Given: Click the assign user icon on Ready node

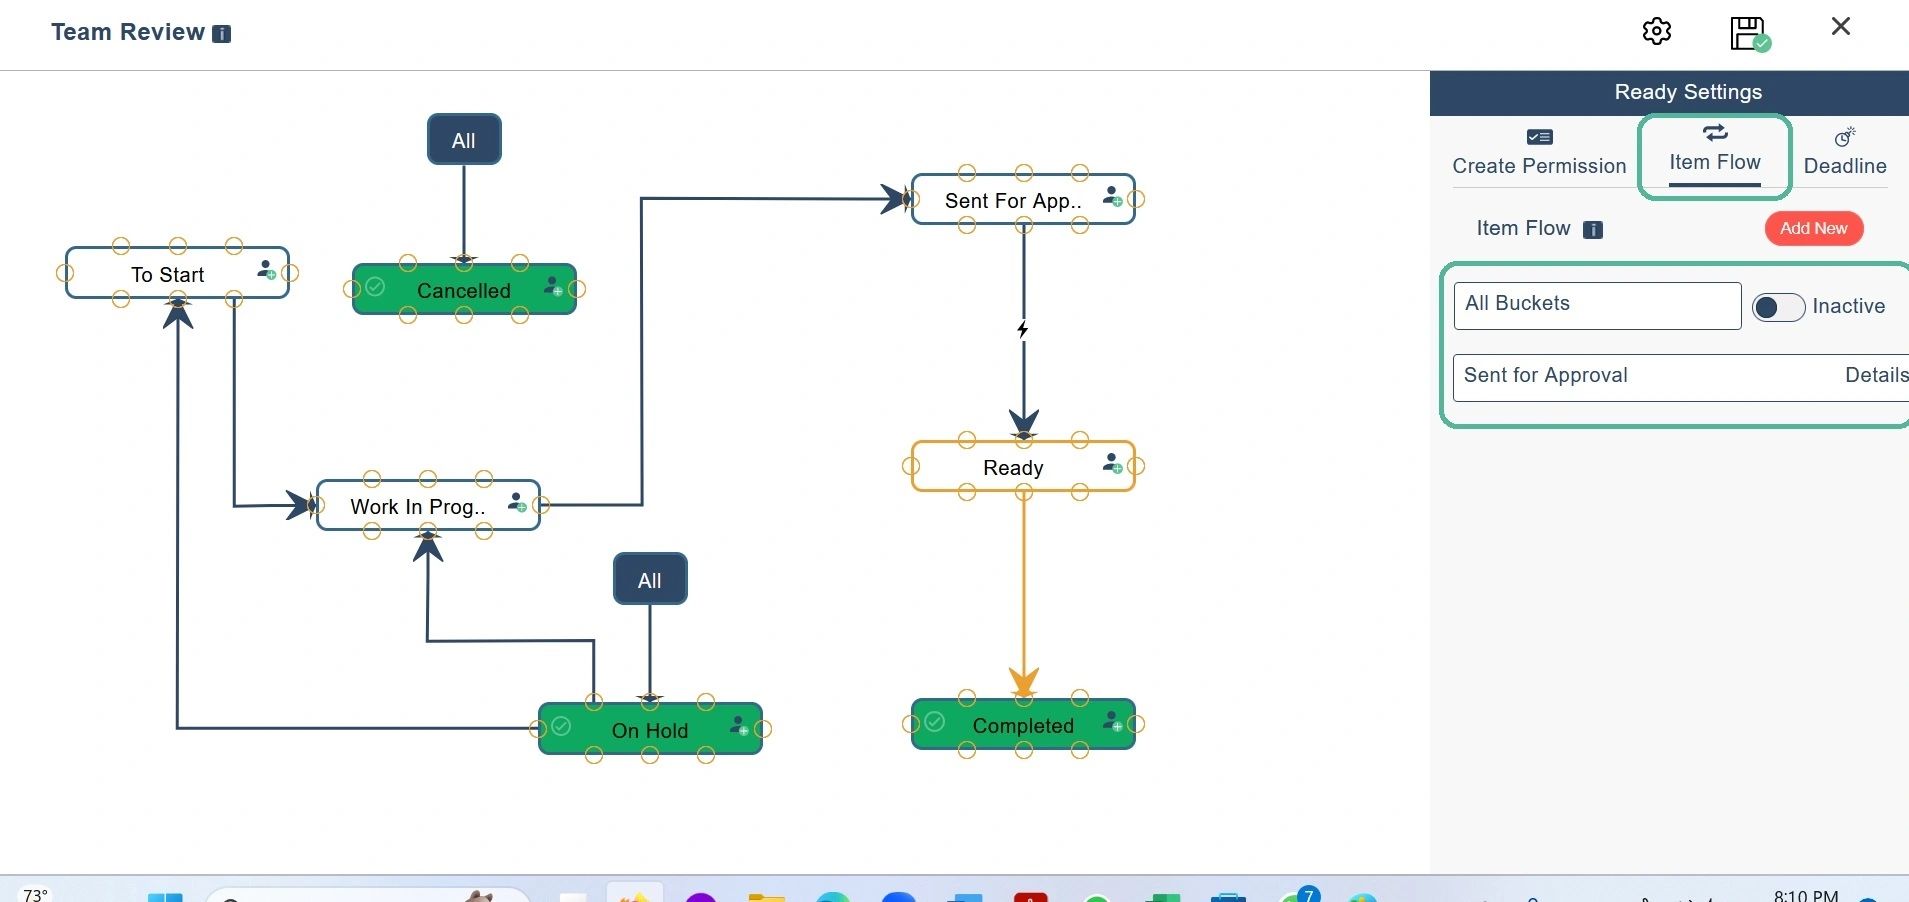Looking at the screenshot, I should [1112, 463].
